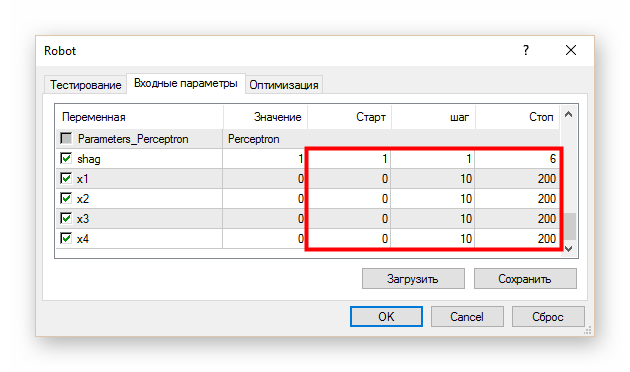Select the x2 variable name
Image resolution: width=630 pixels, height=372 pixels.
83,199
